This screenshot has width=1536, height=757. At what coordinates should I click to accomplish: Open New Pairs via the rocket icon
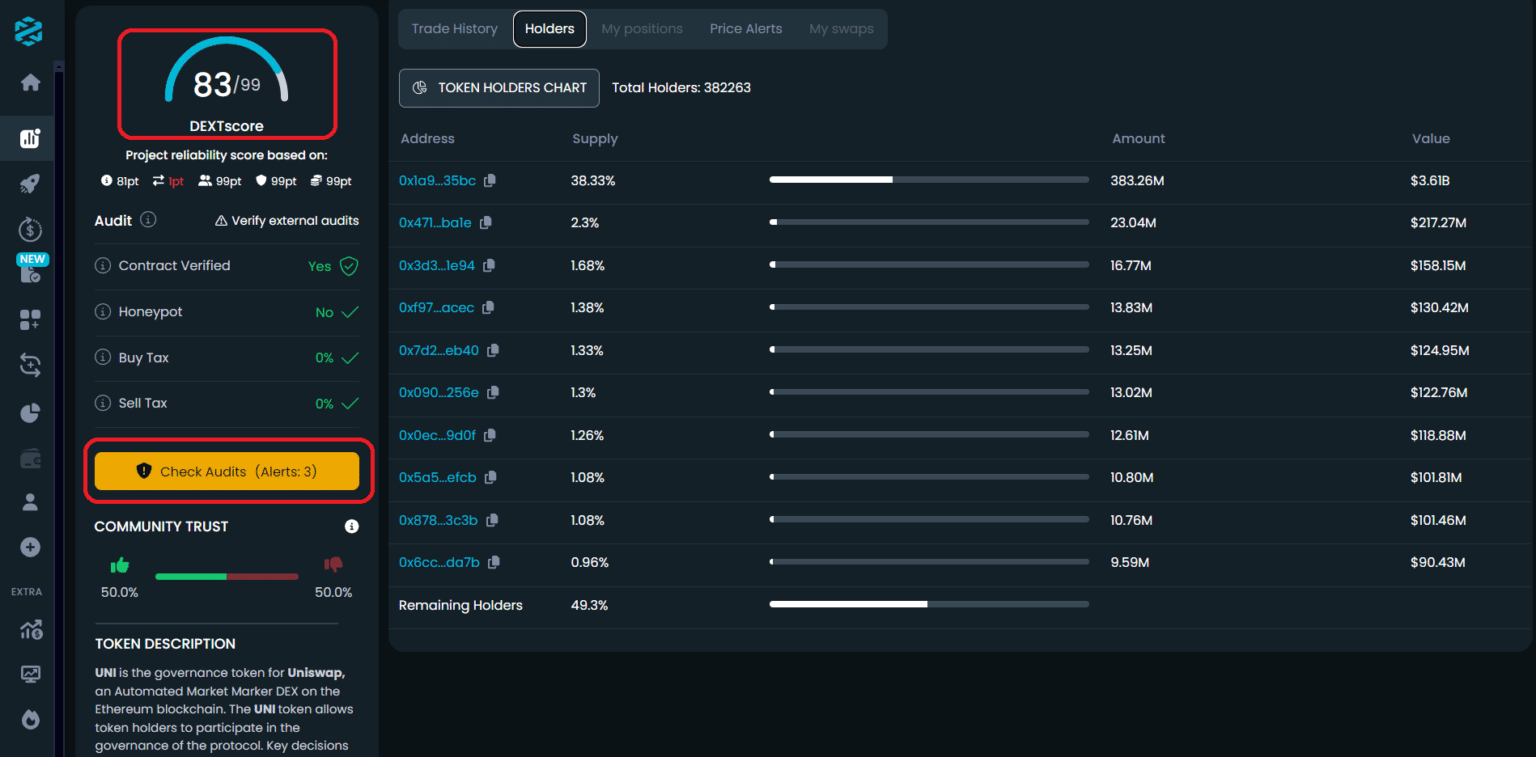pos(27,184)
